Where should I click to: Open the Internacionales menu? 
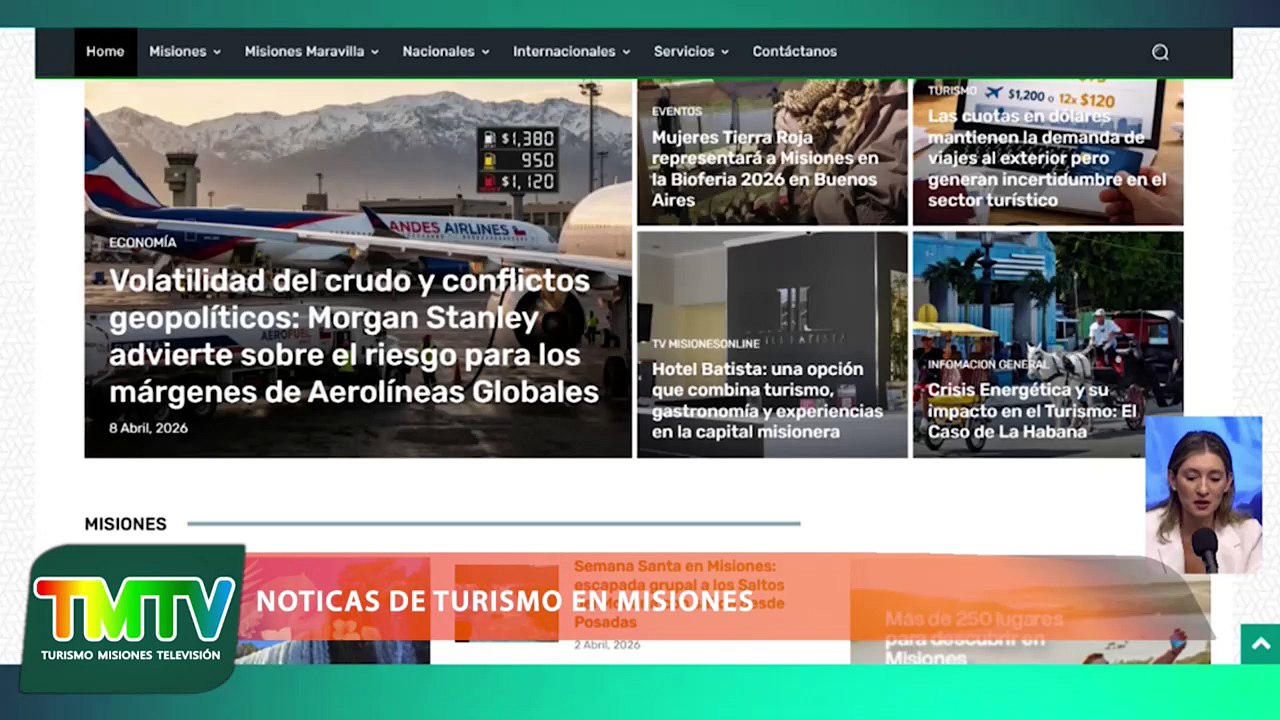tap(564, 52)
